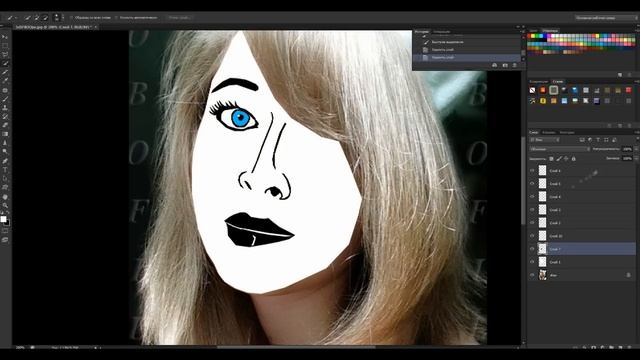Select the Path Selection tool
The image size is (640, 360).
tap(5, 179)
